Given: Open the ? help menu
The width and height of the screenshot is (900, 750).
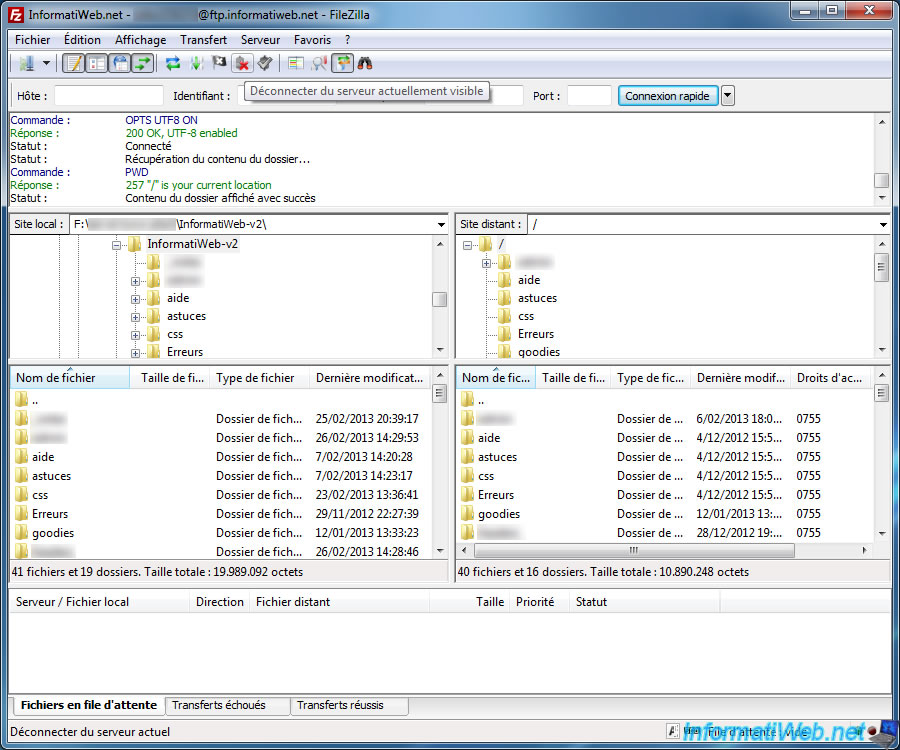Looking at the screenshot, I should [347, 40].
